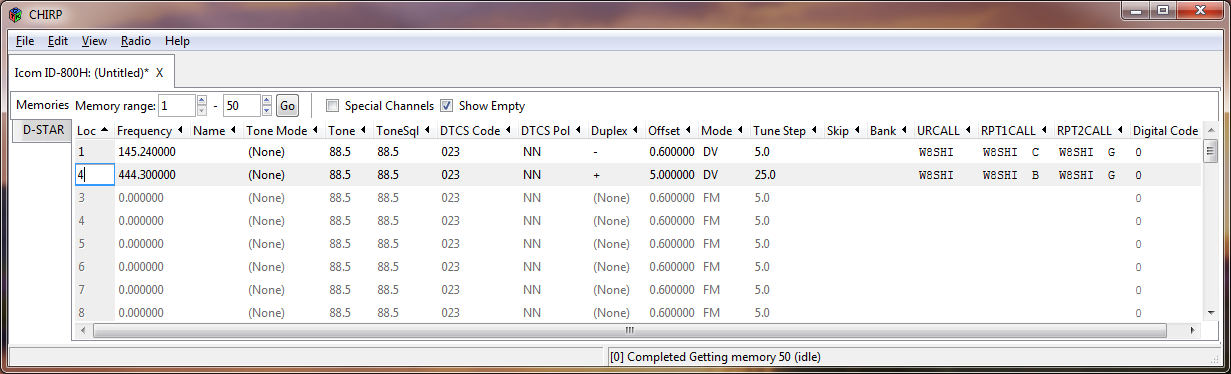Select RPT1CALL cell W8SHI B
Screen dimensions: 1231x374
coord(1016,174)
